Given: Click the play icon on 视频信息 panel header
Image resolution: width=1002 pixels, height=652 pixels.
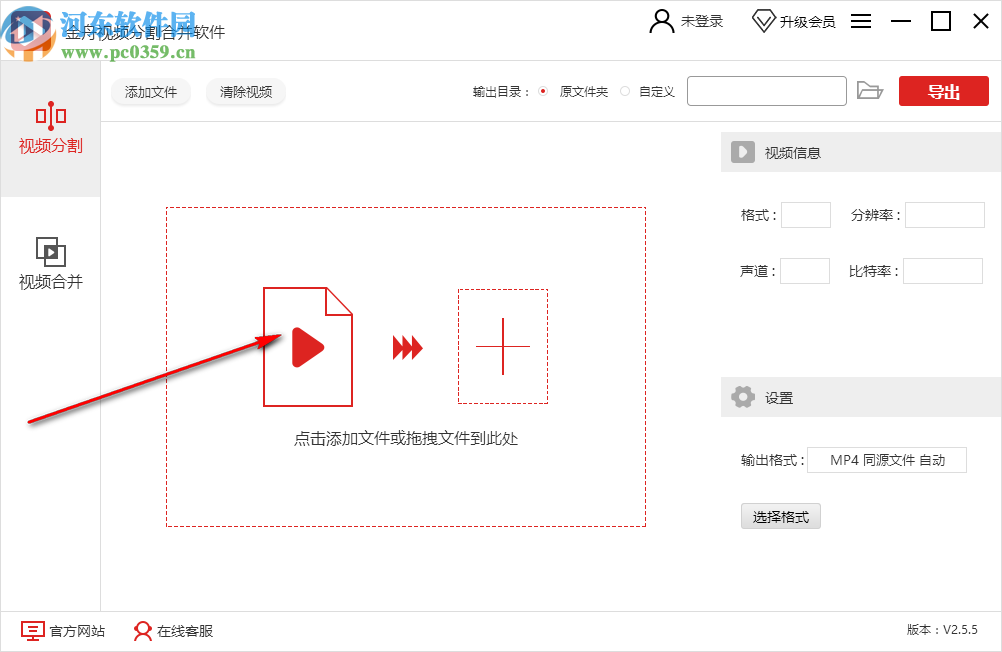Looking at the screenshot, I should point(743,151).
